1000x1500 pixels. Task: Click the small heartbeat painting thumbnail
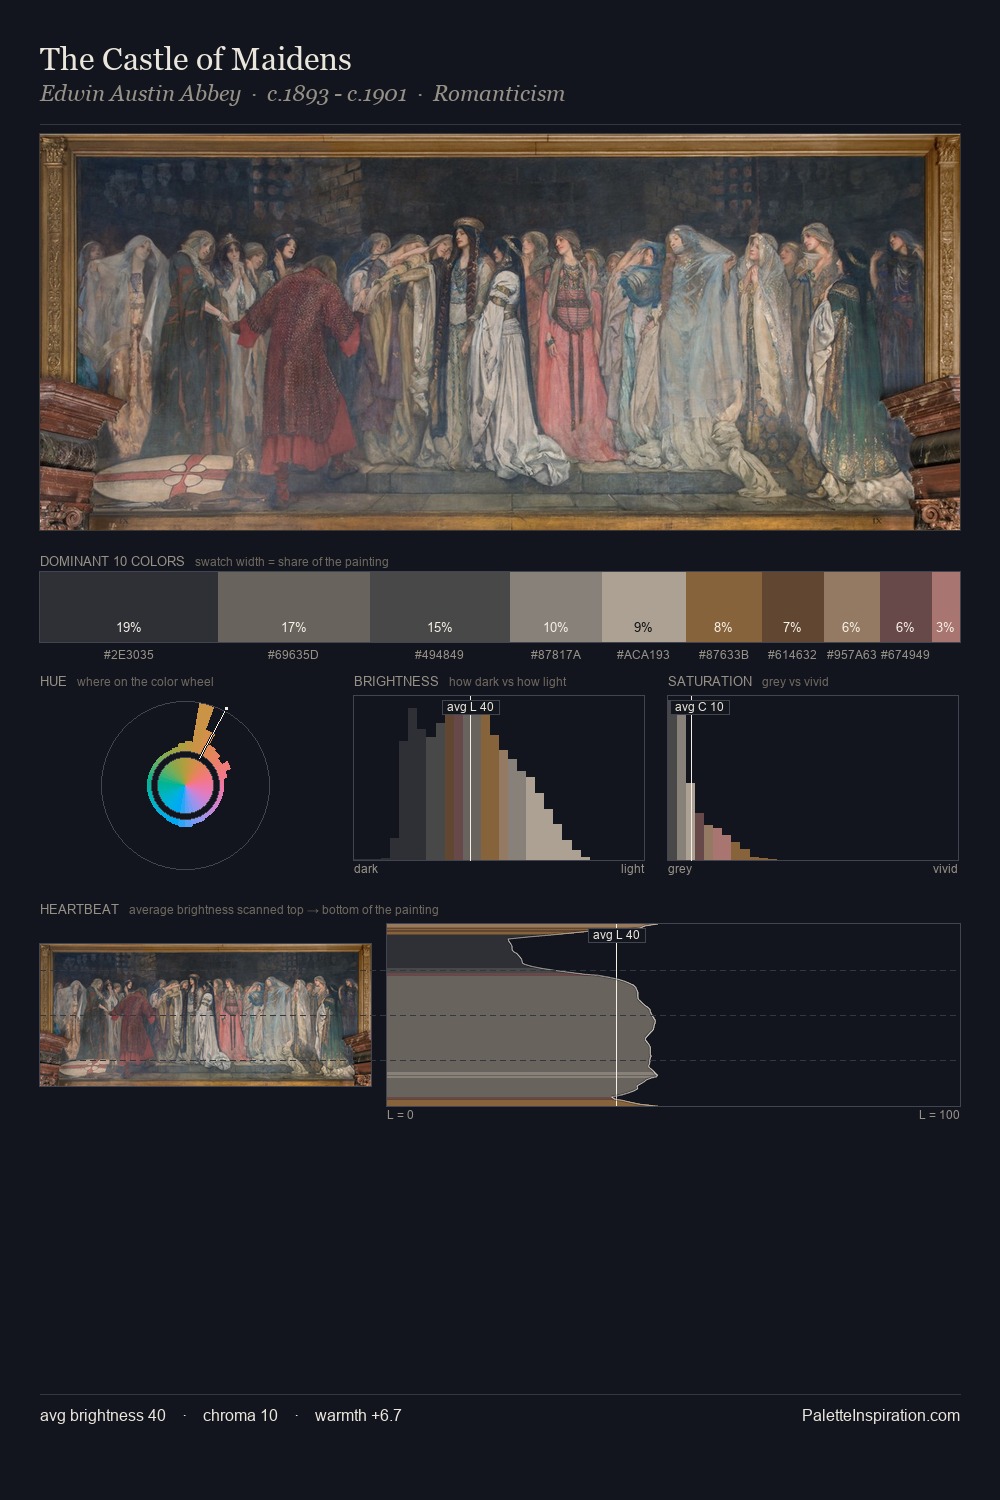click(205, 1015)
